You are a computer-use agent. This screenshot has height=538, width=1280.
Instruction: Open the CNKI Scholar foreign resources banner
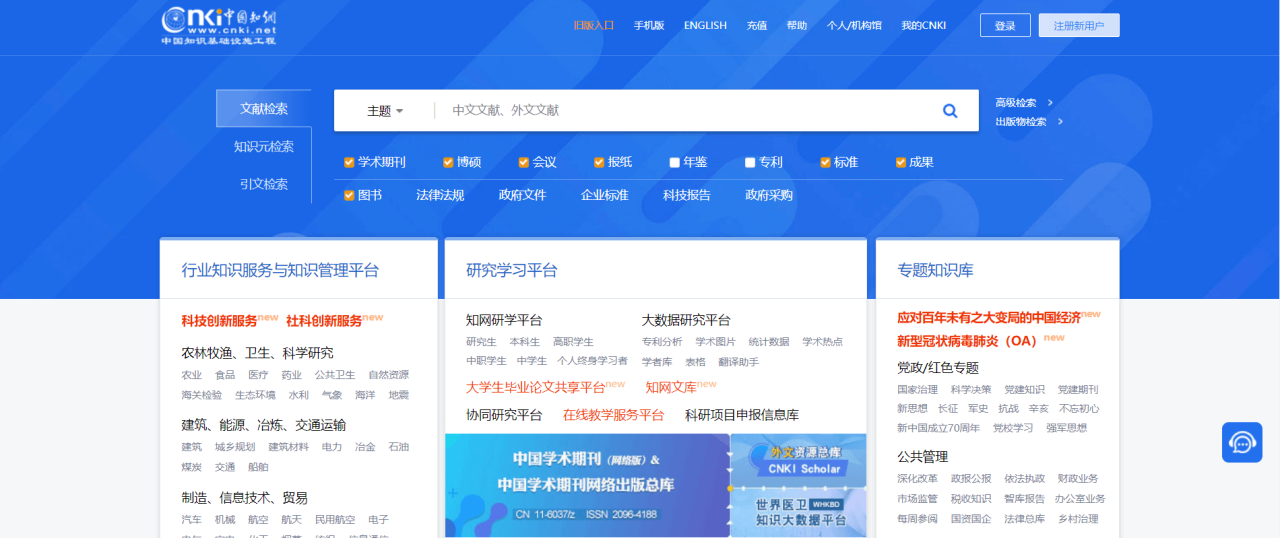coord(799,460)
